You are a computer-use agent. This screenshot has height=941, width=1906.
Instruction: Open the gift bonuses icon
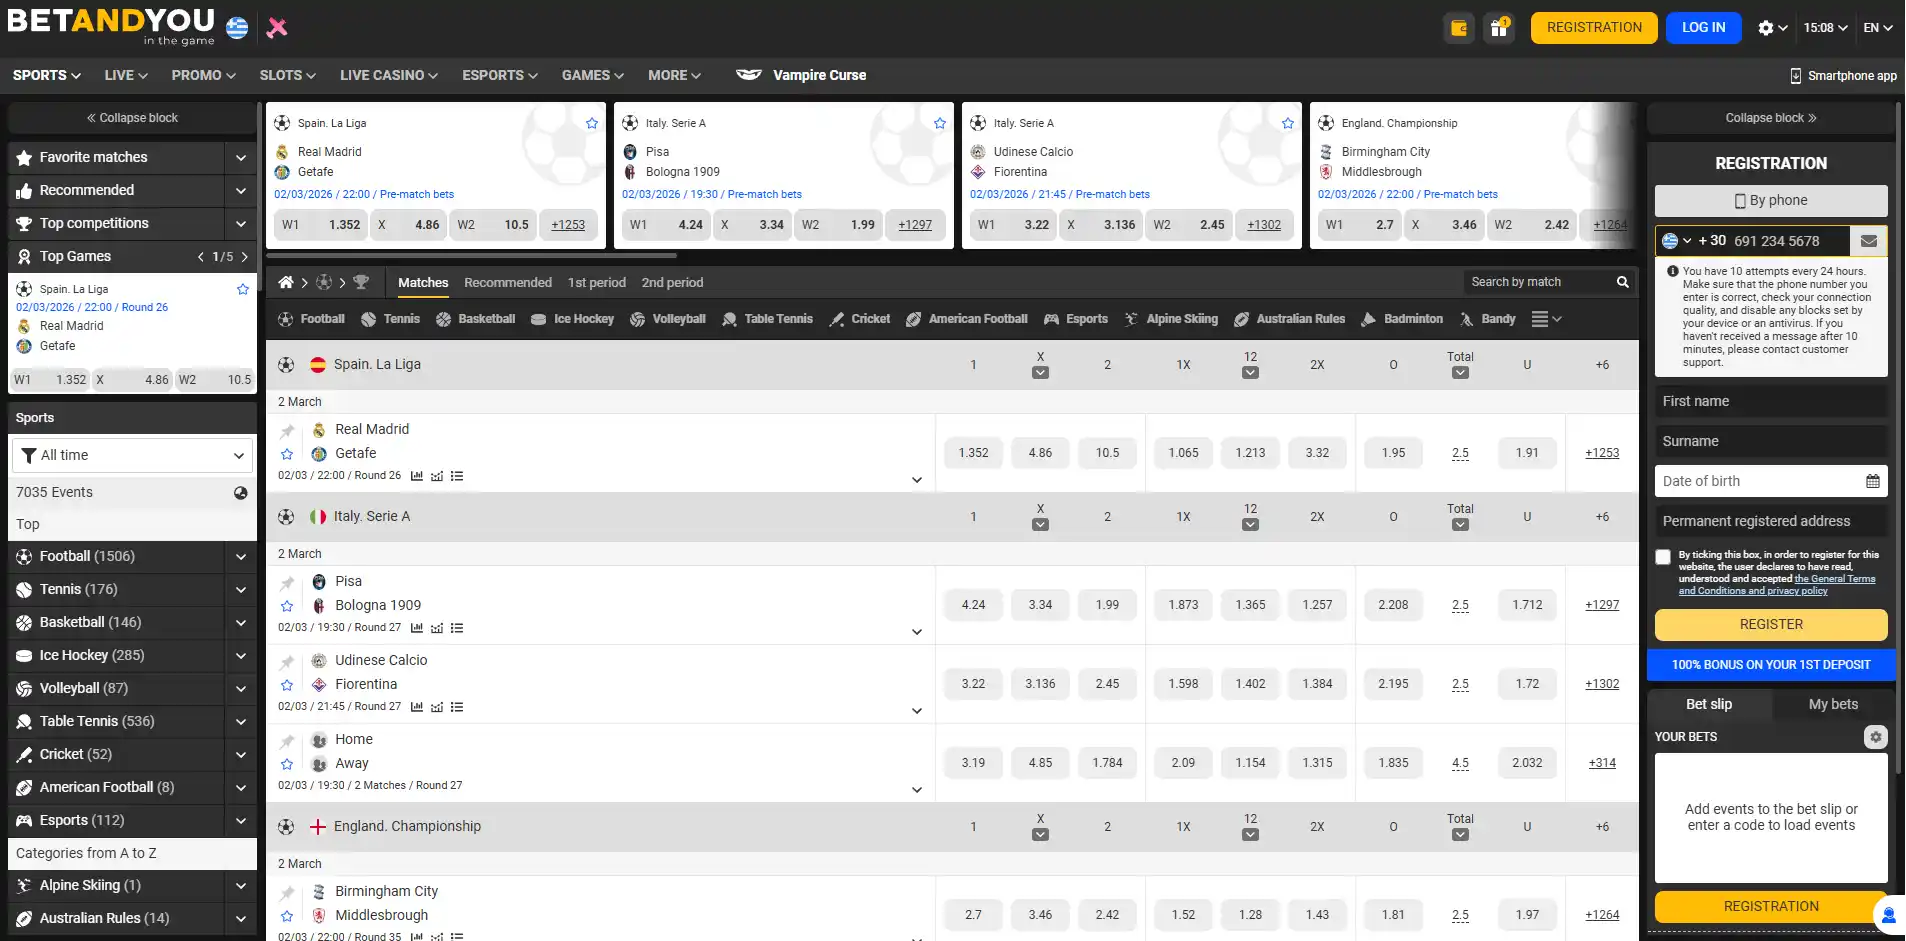(1499, 28)
